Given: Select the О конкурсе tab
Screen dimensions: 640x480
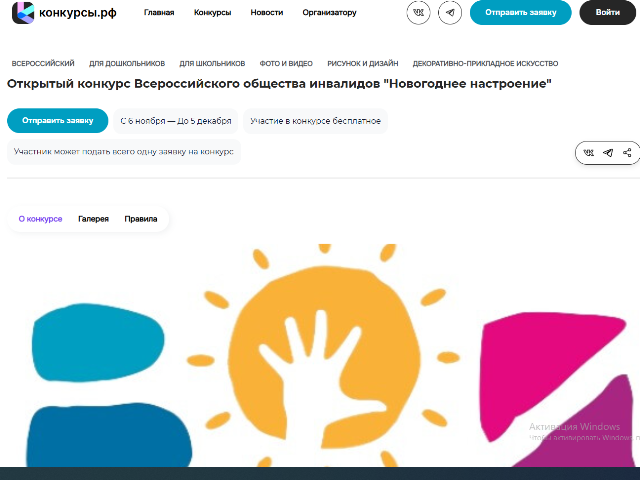Looking at the screenshot, I should coord(40,219).
